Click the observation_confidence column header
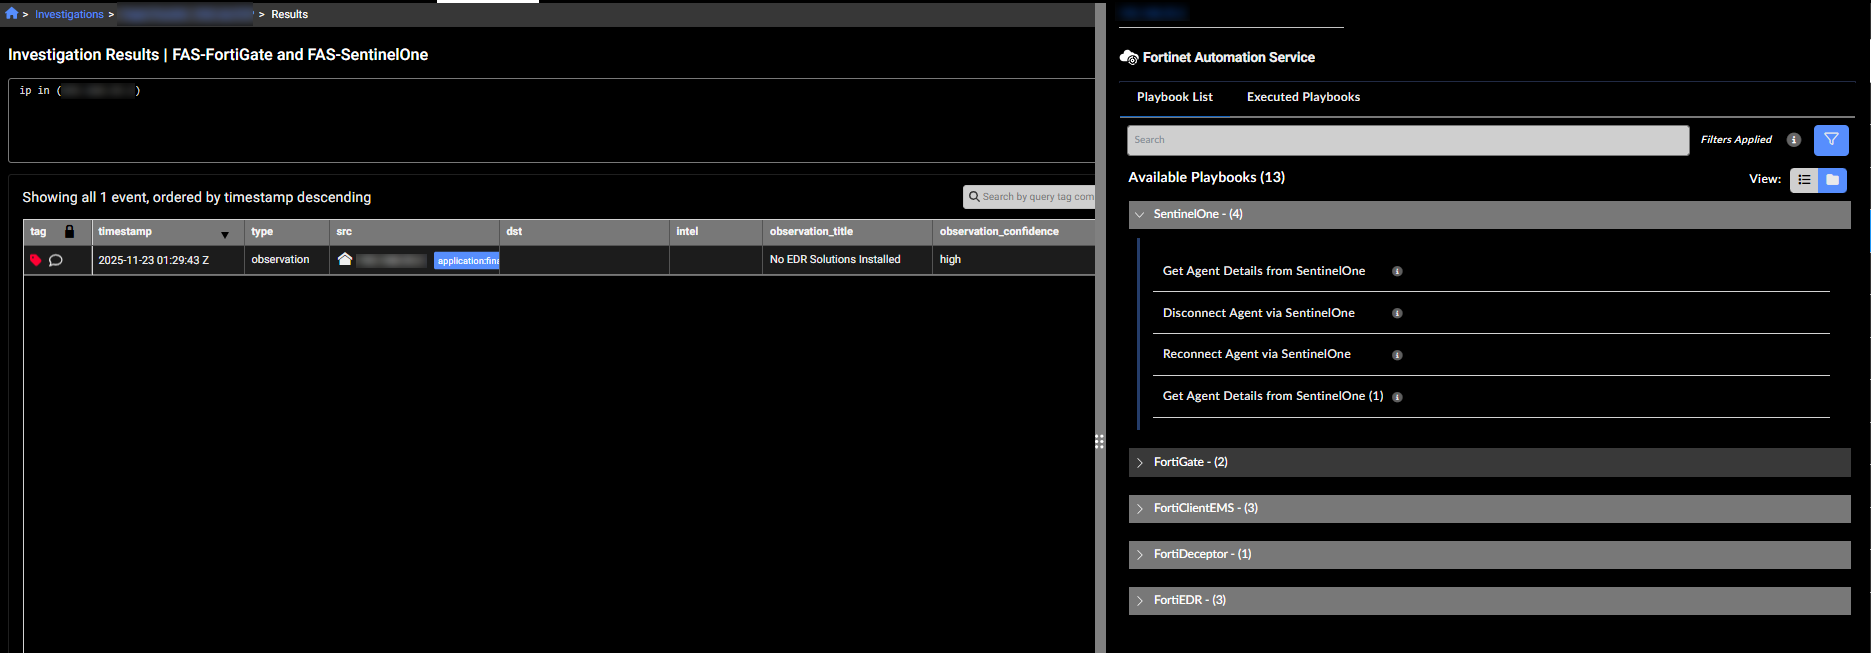1871x653 pixels. click(1013, 232)
